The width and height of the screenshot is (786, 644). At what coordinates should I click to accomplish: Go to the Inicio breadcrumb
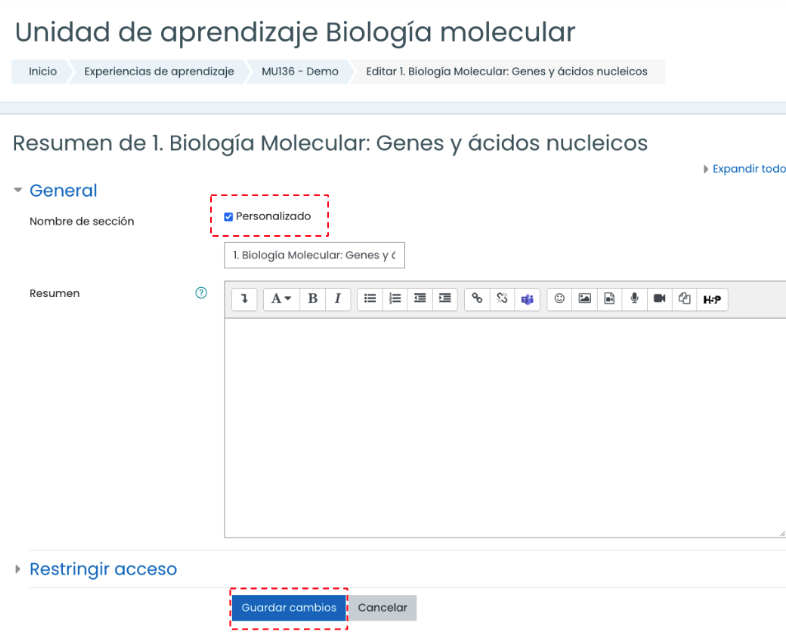(x=43, y=71)
